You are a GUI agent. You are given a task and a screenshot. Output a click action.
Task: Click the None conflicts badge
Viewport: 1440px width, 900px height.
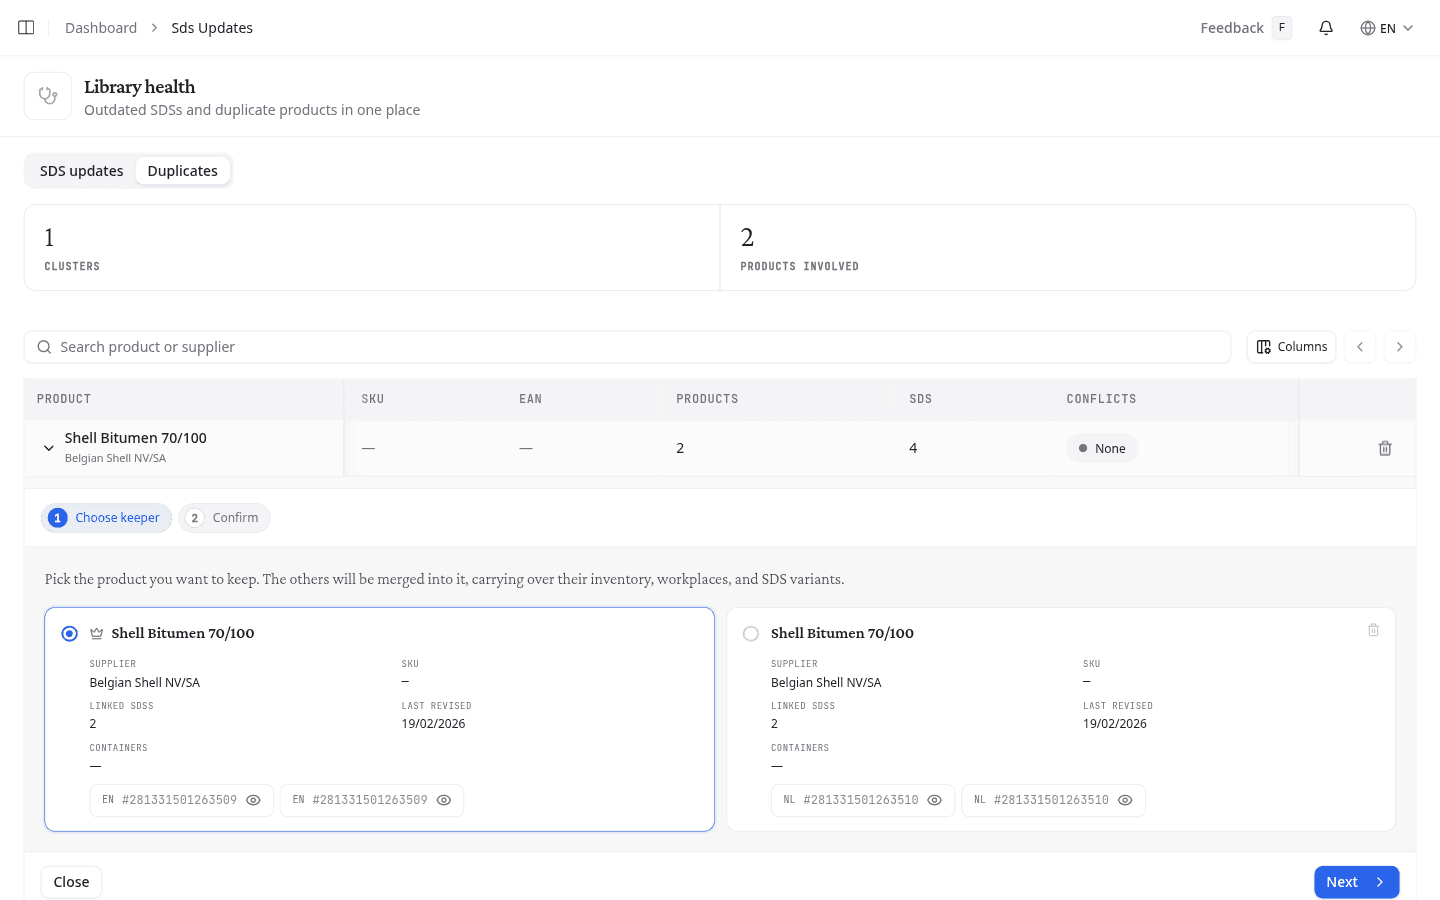tap(1102, 448)
